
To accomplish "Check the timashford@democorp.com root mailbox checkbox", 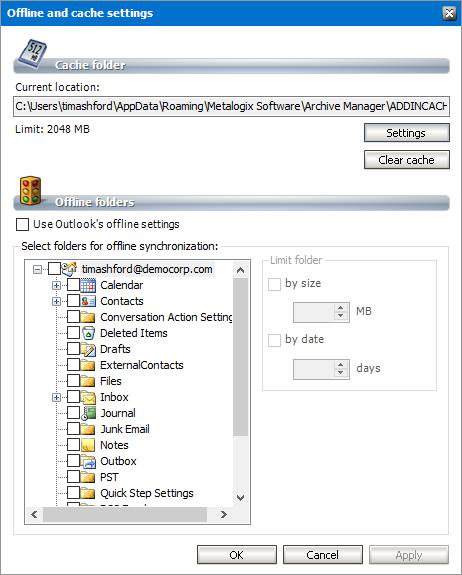I will (x=54, y=268).
